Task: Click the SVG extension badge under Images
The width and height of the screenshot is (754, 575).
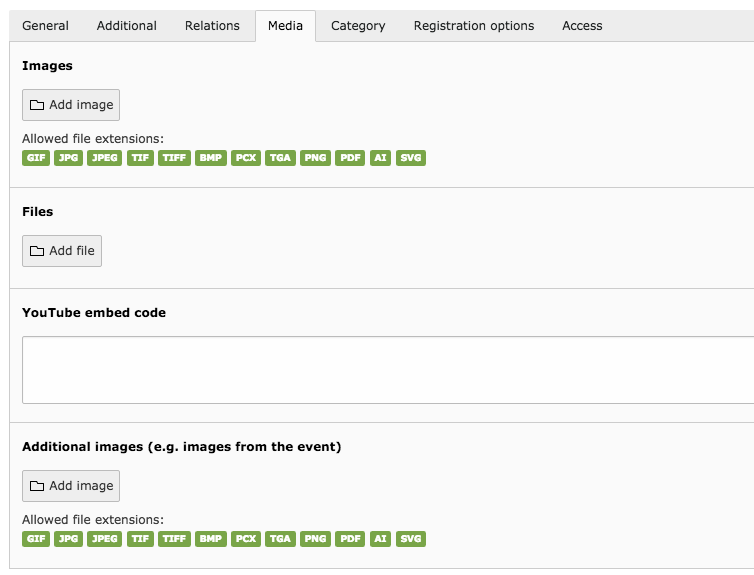Action: point(411,158)
